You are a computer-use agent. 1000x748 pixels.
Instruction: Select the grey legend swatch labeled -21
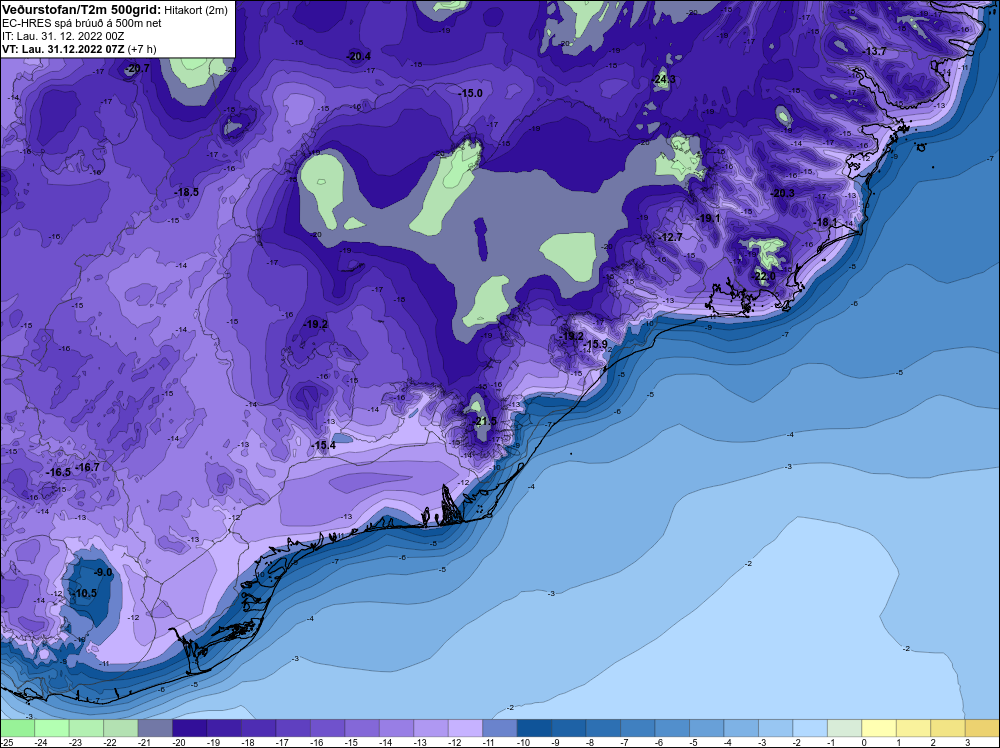(x=155, y=728)
